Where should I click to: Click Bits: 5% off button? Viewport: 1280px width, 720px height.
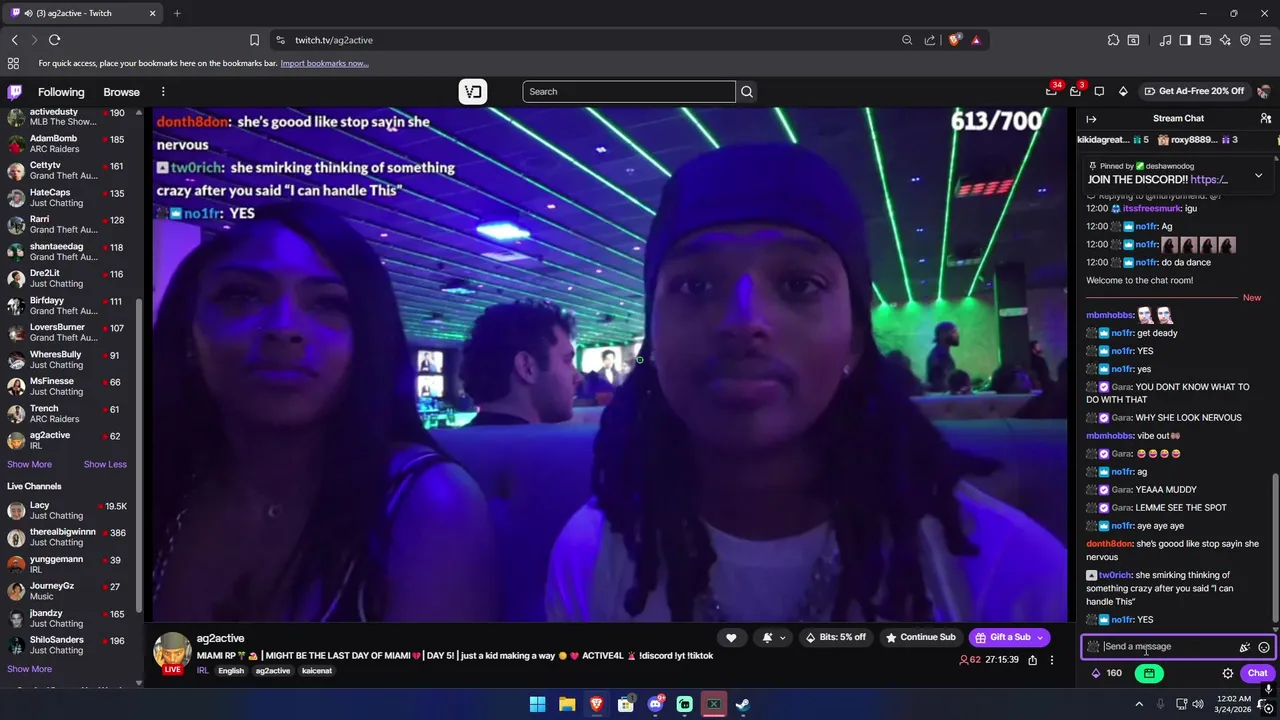pyautogui.click(x=835, y=638)
